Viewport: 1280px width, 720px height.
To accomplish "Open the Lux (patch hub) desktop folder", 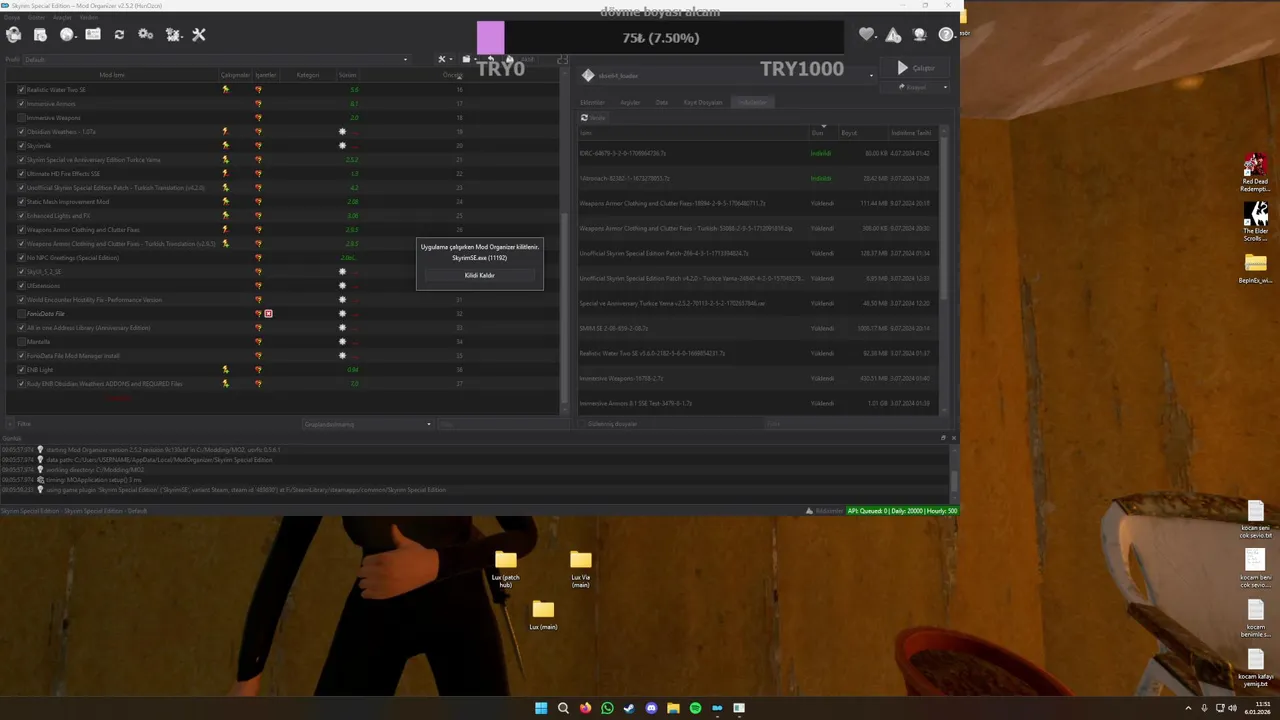I will pos(506,567).
